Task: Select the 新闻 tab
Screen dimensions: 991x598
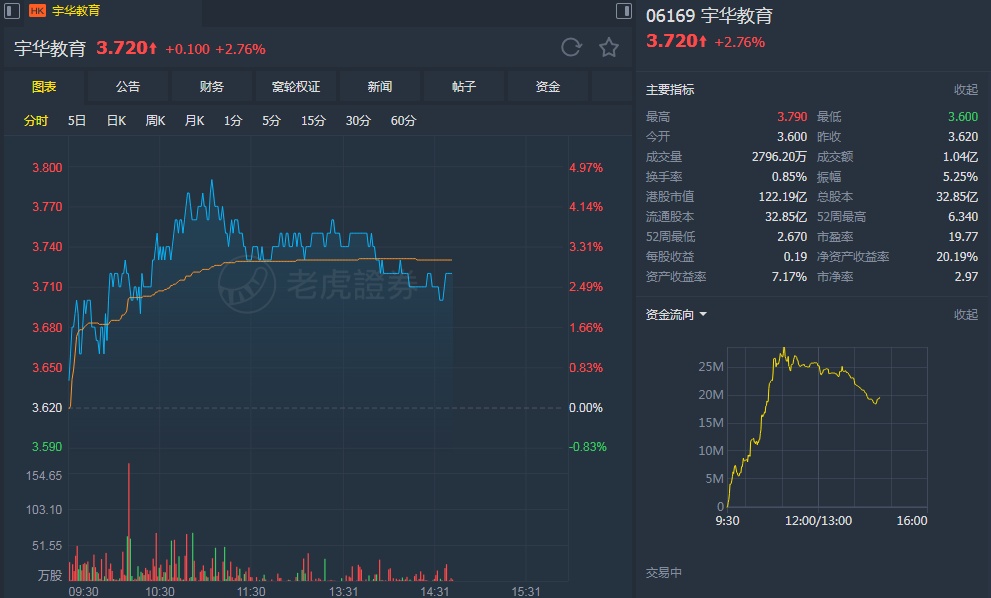Action: pyautogui.click(x=380, y=87)
